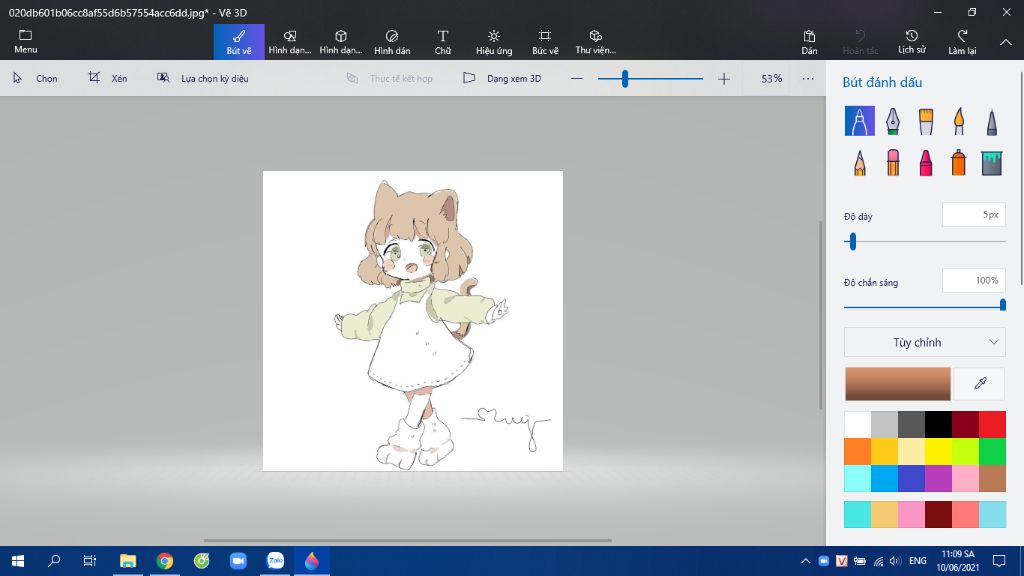This screenshot has height=576, width=1024.
Task: Select the Marker brush tool
Action: point(859,121)
